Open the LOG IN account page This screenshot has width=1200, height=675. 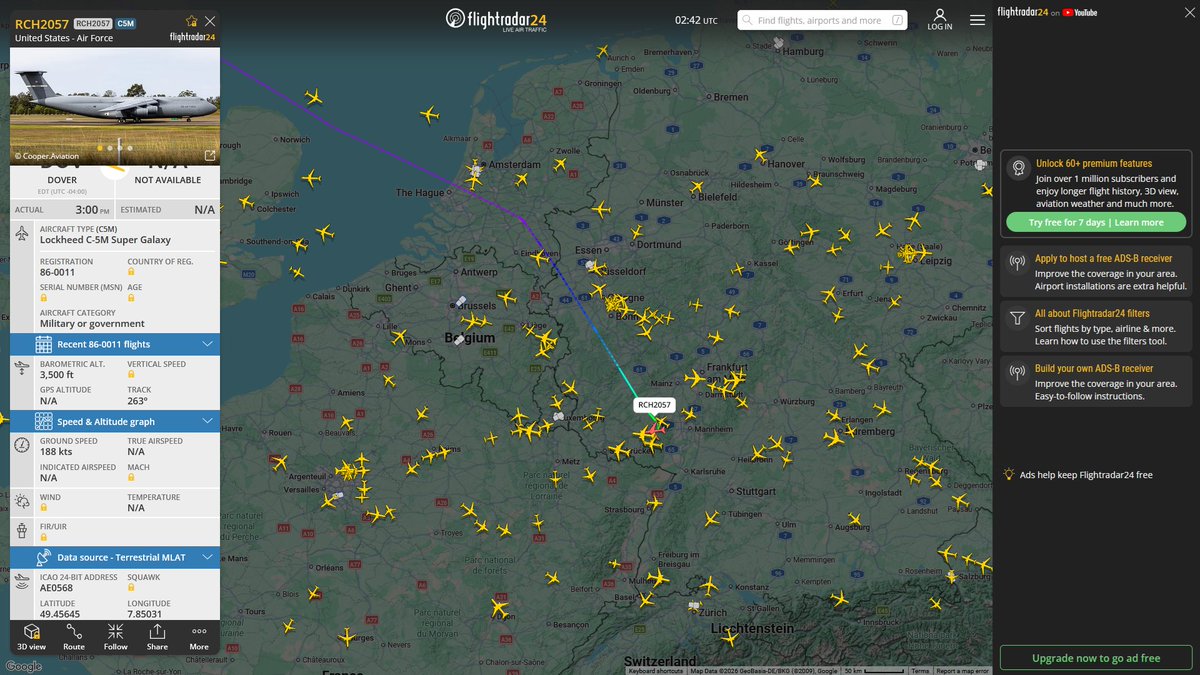940,20
